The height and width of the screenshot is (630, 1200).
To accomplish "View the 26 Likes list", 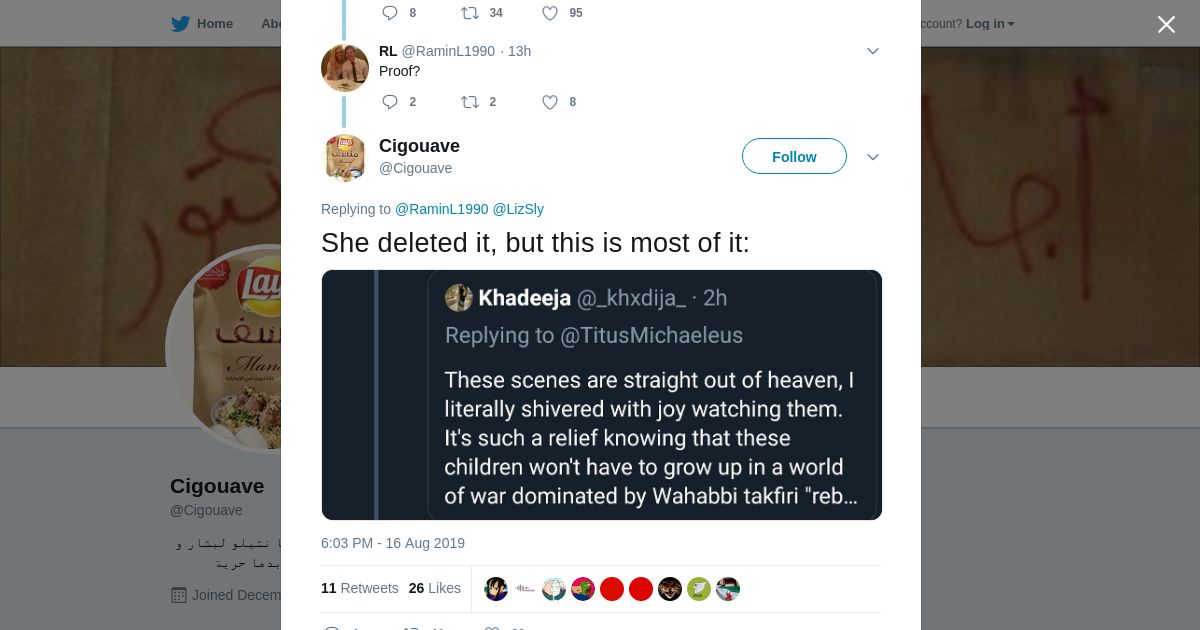I will (434, 588).
